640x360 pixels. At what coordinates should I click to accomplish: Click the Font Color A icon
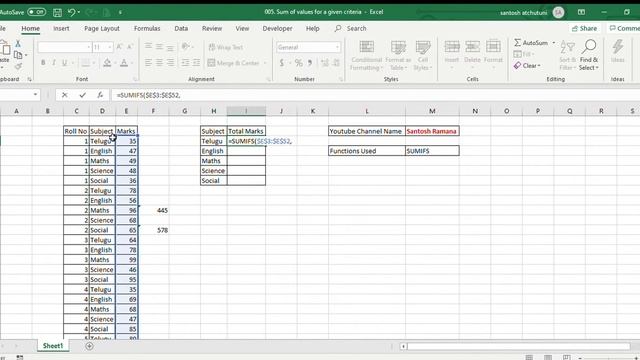tap(124, 62)
